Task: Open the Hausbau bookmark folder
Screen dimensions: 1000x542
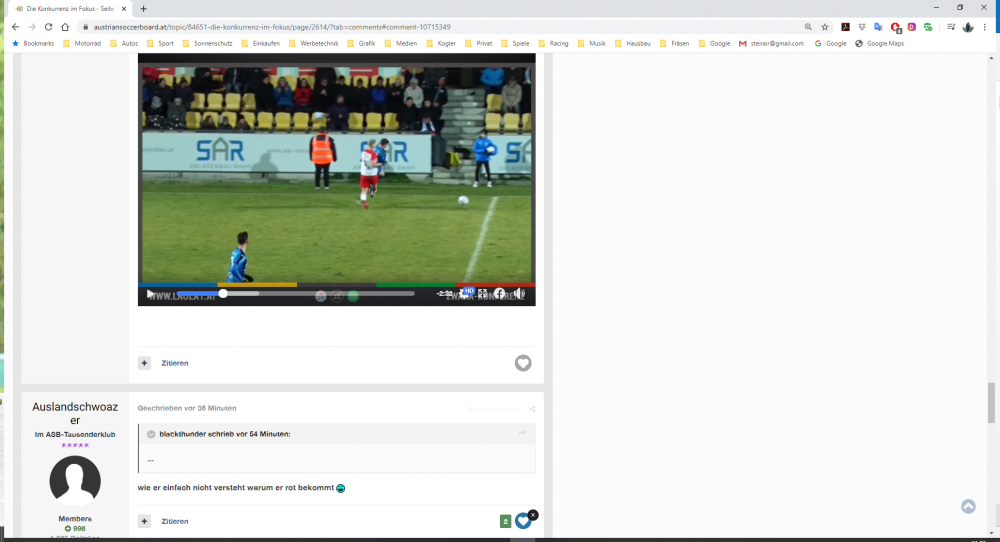Action: point(633,43)
